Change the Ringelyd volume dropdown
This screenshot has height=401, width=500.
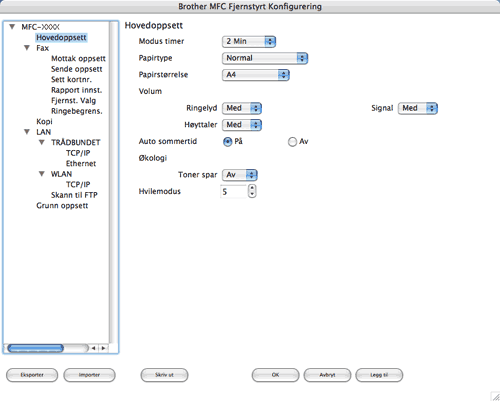tap(242, 108)
